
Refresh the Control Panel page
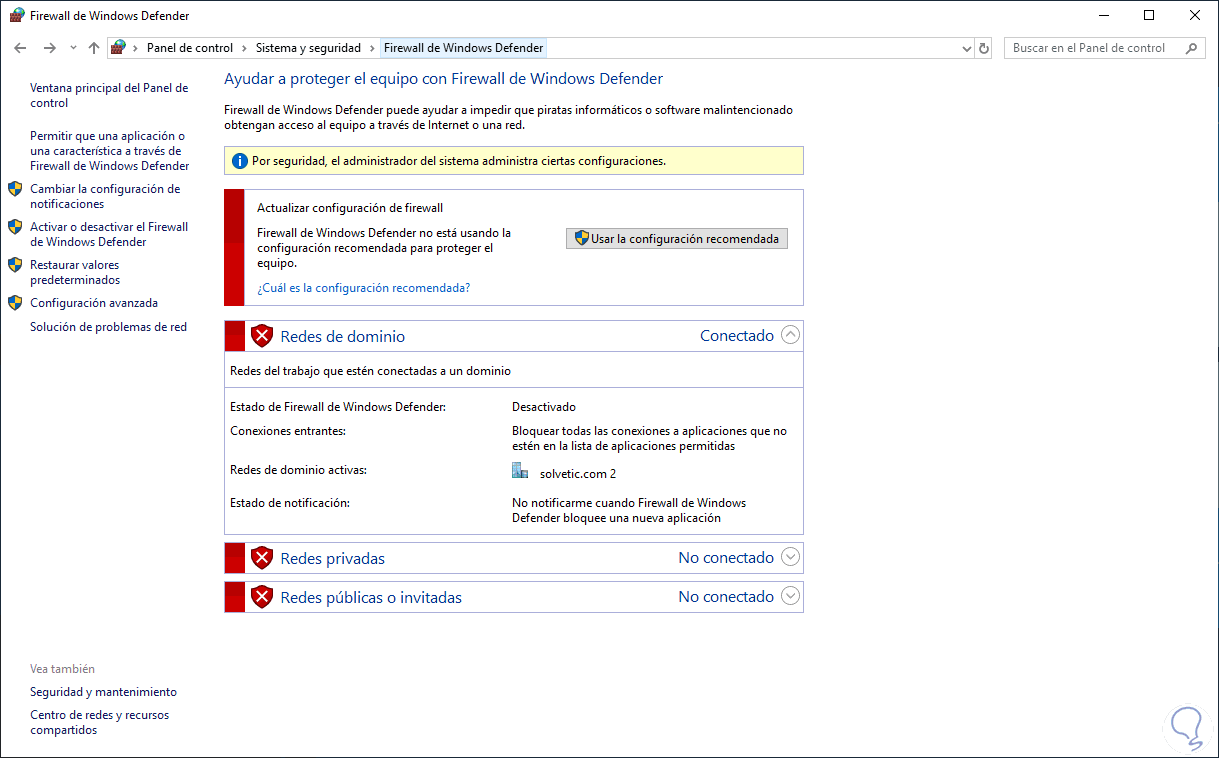(x=984, y=48)
